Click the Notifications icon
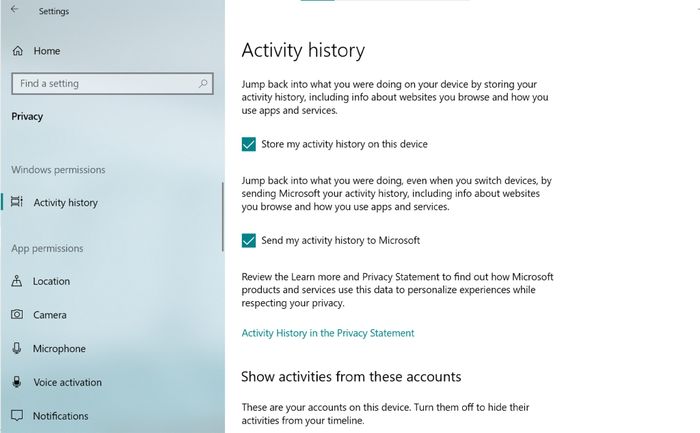Screen dimensions: 700x433 pyautogui.click(x=17, y=416)
